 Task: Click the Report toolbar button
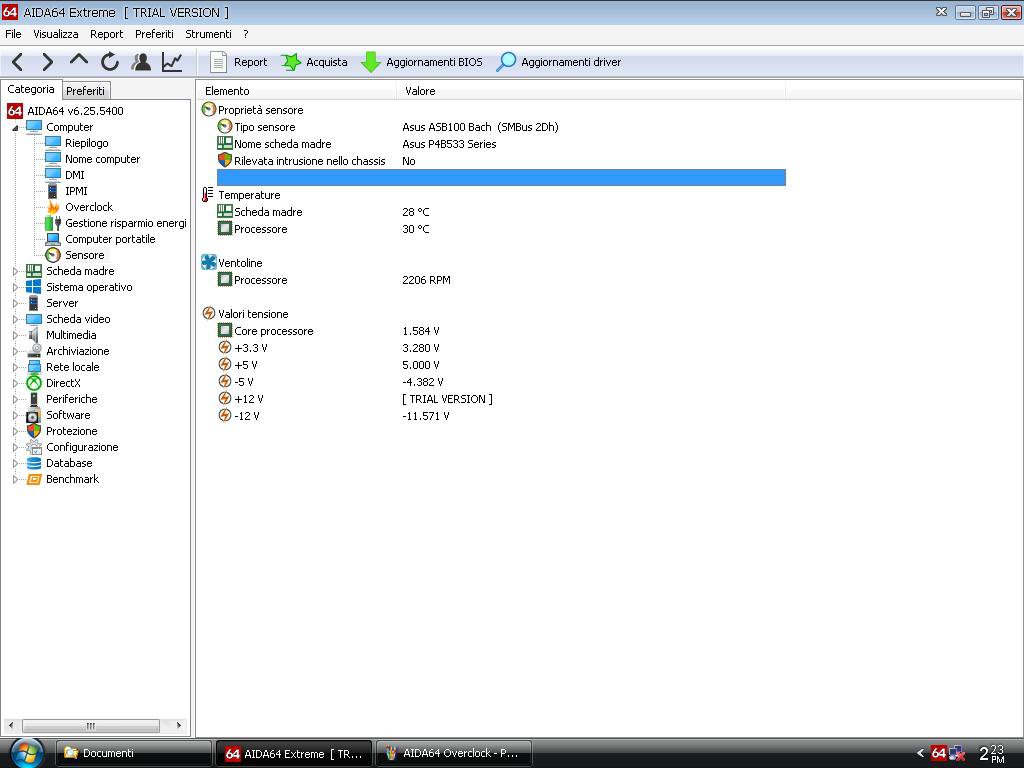pos(239,62)
